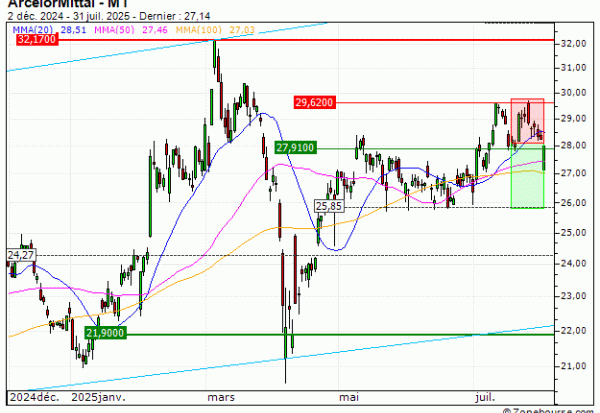Click the 31,00 price axis tick
The height and width of the screenshot is (413, 600).
point(573,68)
